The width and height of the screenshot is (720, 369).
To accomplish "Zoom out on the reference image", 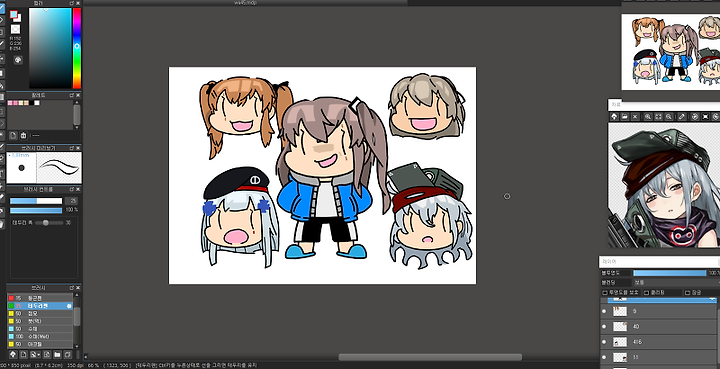I will click(x=669, y=117).
